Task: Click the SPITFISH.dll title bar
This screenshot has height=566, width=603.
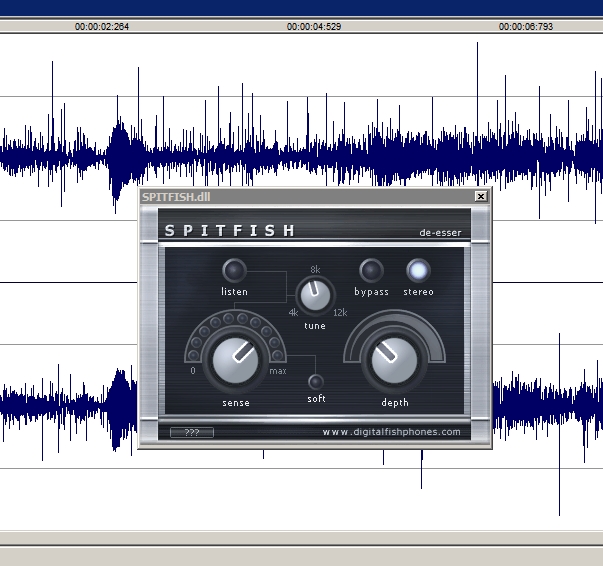Action: click(x=308, y=196)
